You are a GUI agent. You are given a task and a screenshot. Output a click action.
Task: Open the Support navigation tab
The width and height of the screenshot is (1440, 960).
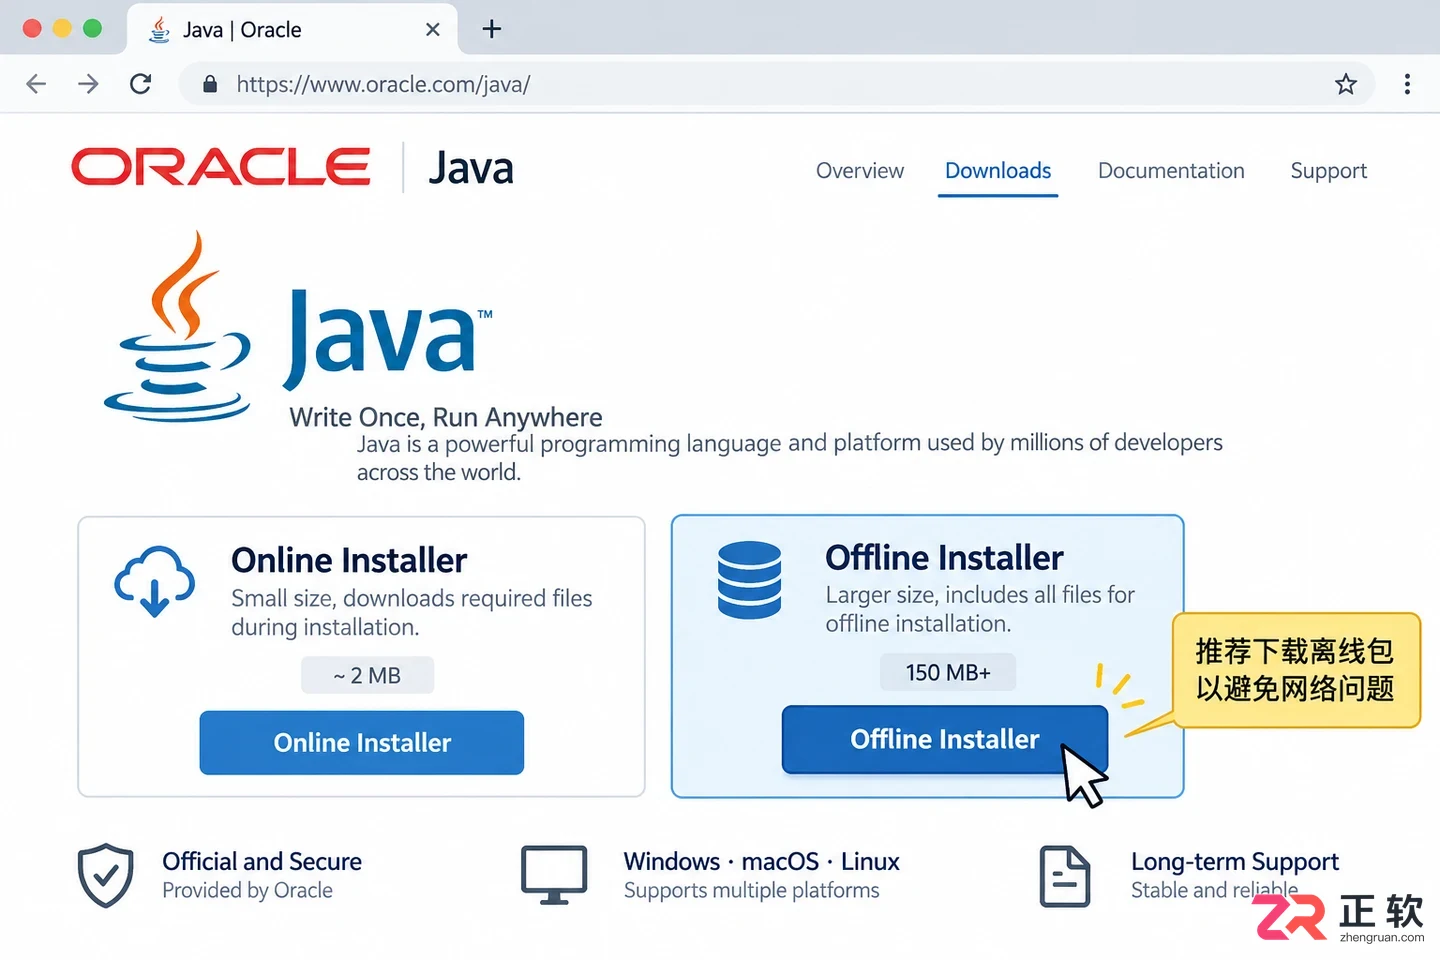[x=1328, y=171]
